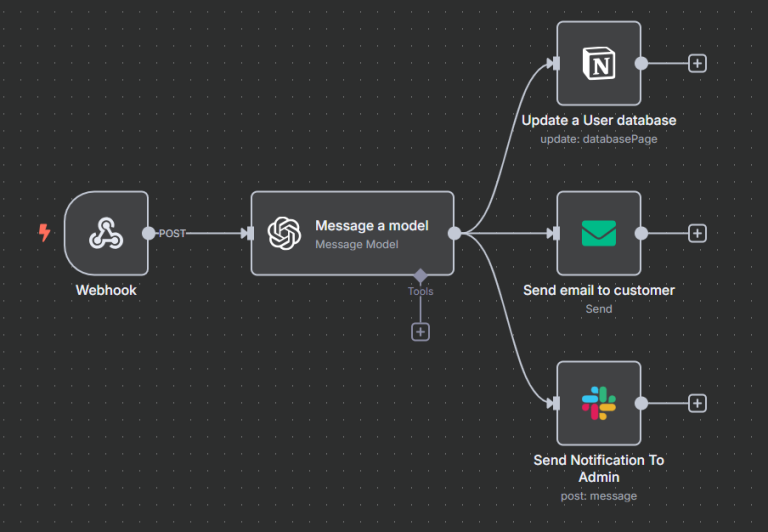Screen dimensions: 768x532
Task: Select the green email envelope node
Action: point(598,233)
